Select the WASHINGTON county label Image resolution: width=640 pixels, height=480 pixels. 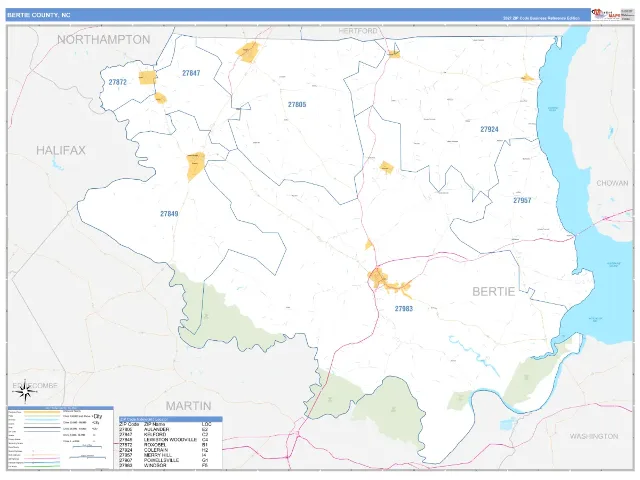point(594,436)
